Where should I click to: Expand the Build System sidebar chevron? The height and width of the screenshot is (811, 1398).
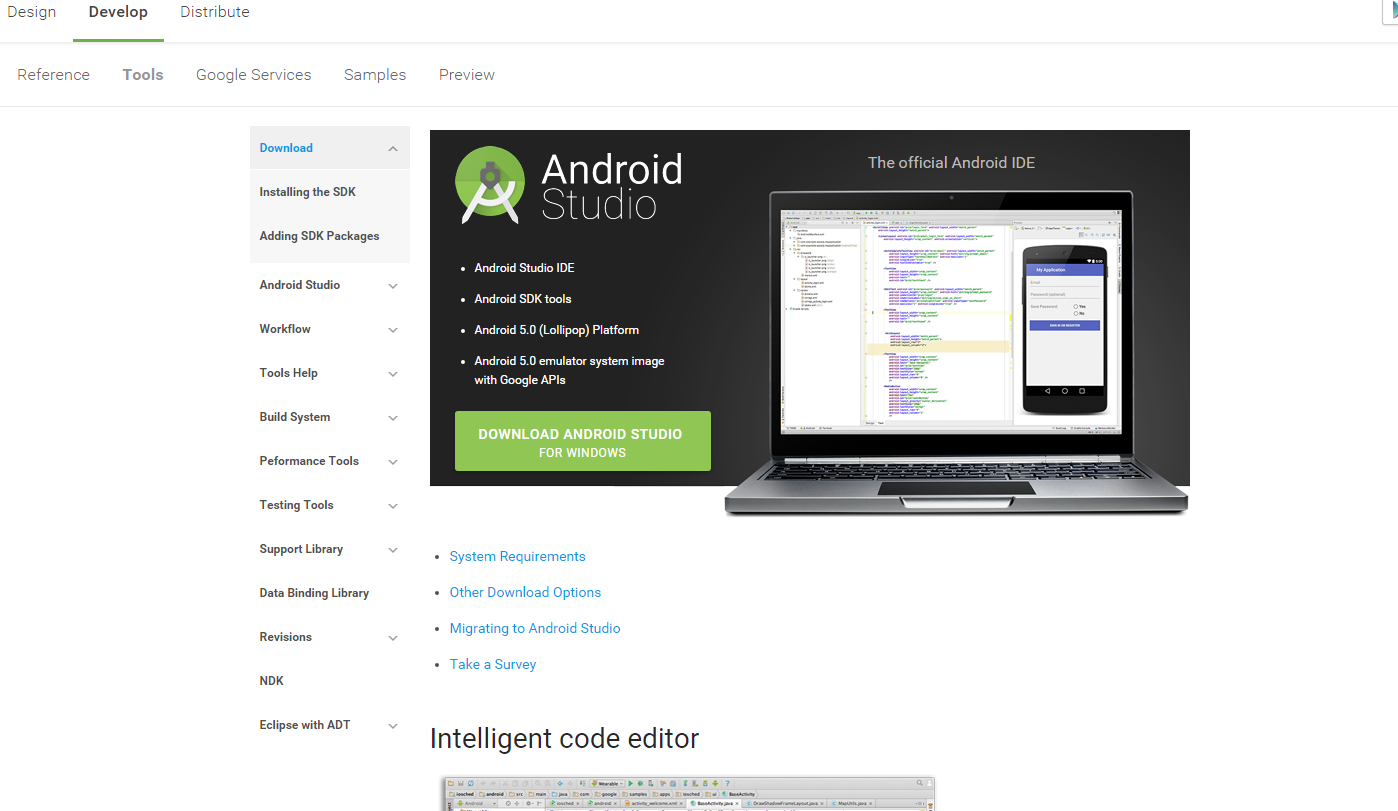tap(393, 418)
